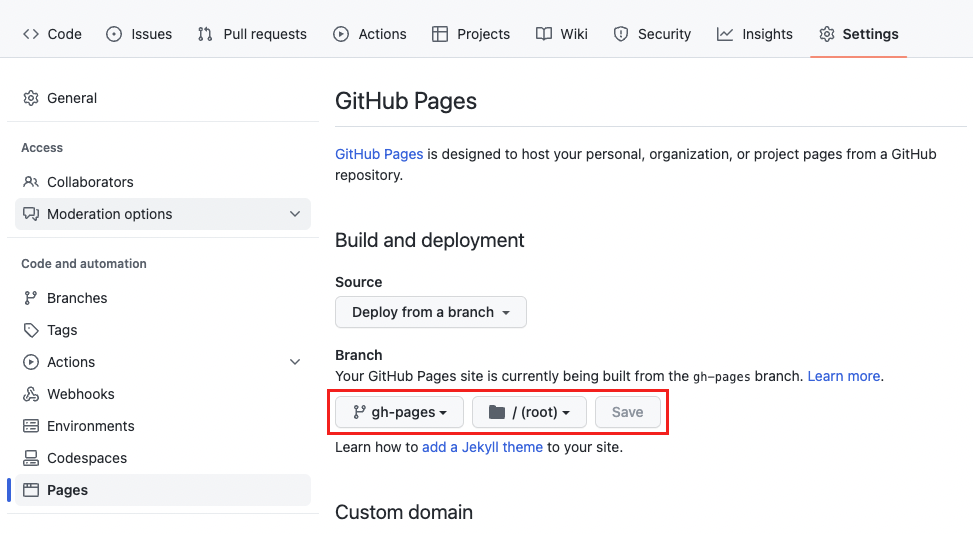The height and width of the screenshot is (534, 973).
Task: Click the Insights graph icon
Action: point(725,34)
